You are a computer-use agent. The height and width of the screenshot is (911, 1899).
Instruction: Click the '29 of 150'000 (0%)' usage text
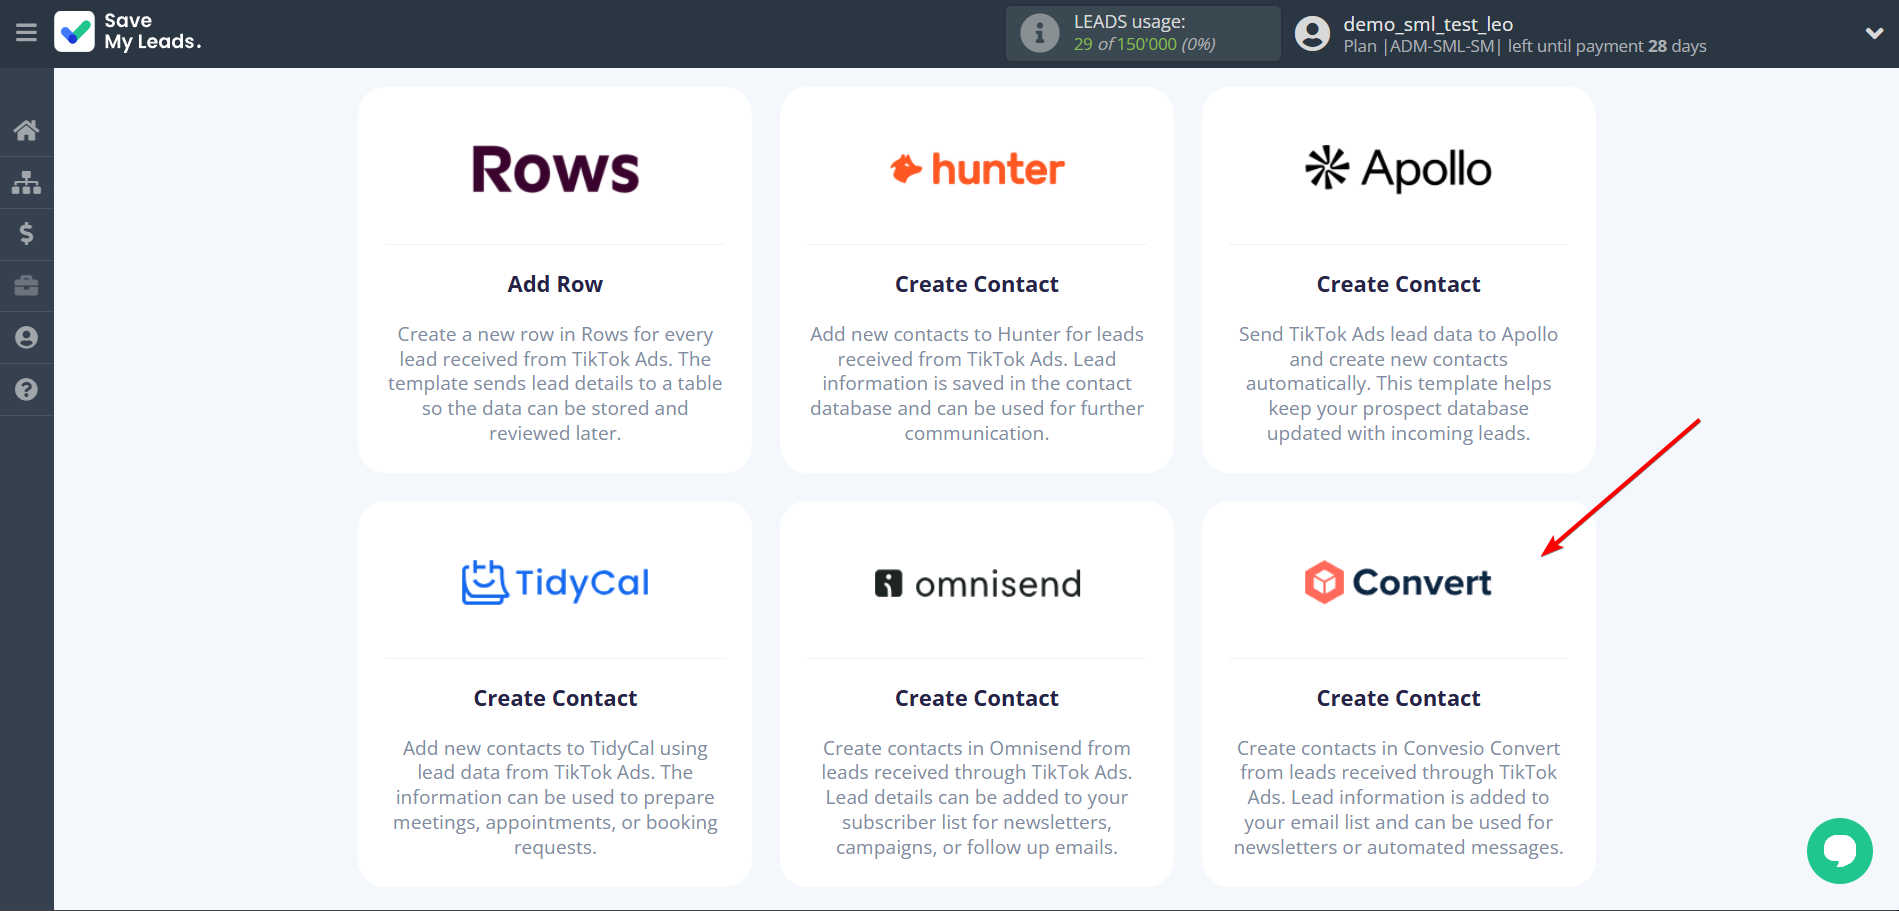click(x=1145, y=44)
